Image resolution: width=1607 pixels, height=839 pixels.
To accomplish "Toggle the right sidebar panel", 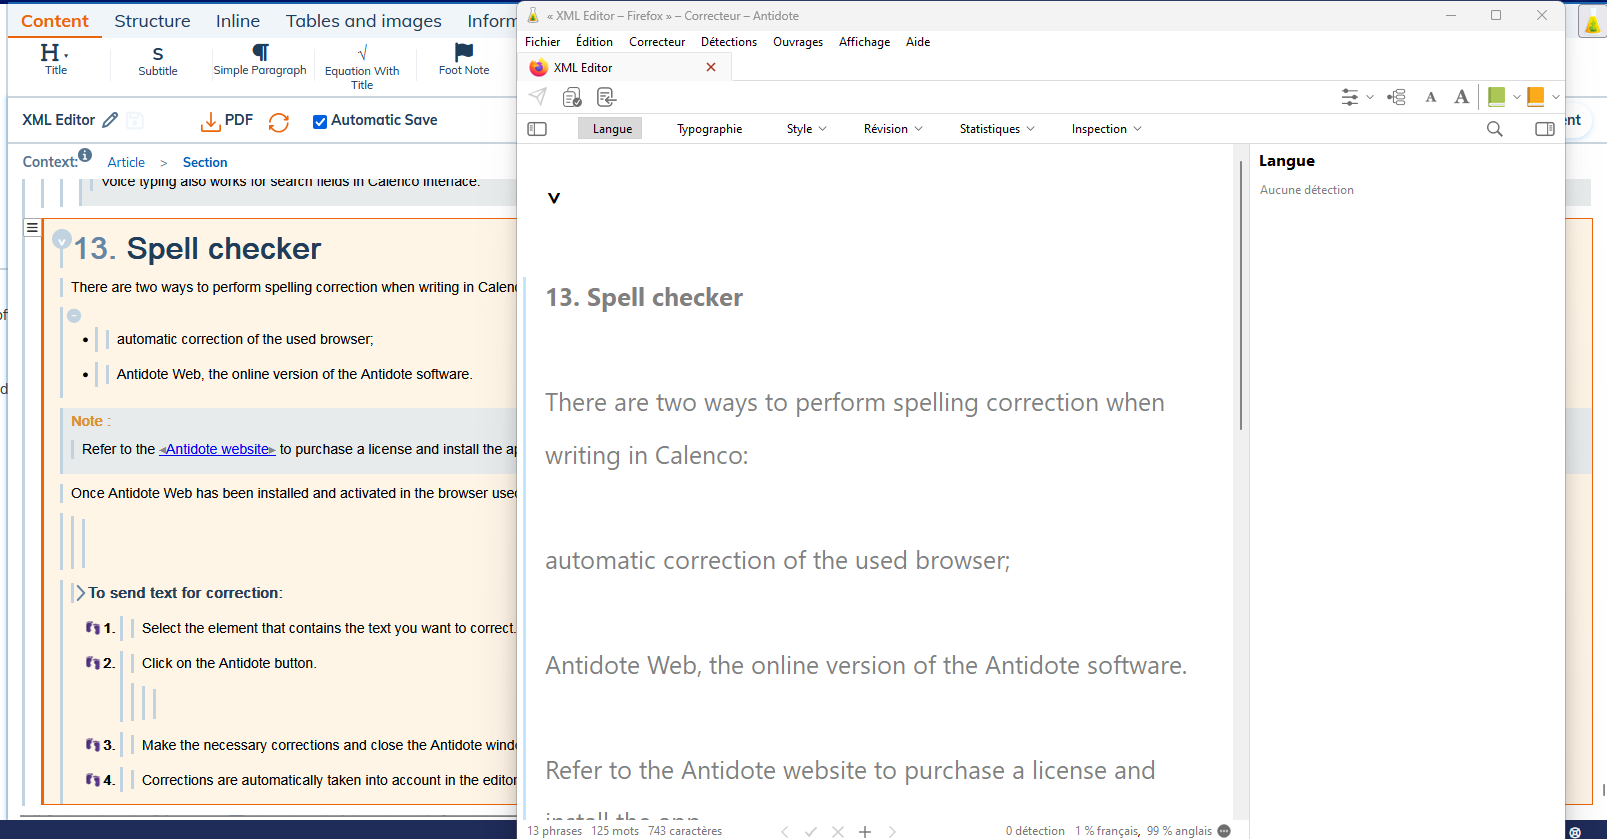I will pos(1545,129).
